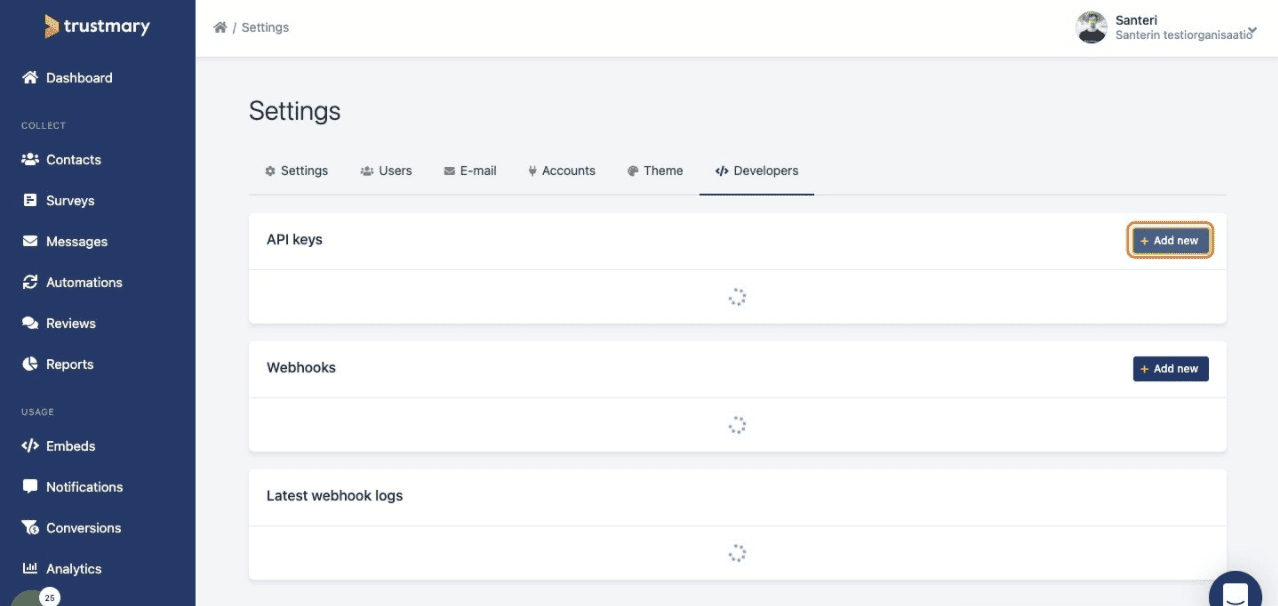Click the Messages envelope icon
The width and height of the screenshot is (1278, 606).
pos(30,242)
